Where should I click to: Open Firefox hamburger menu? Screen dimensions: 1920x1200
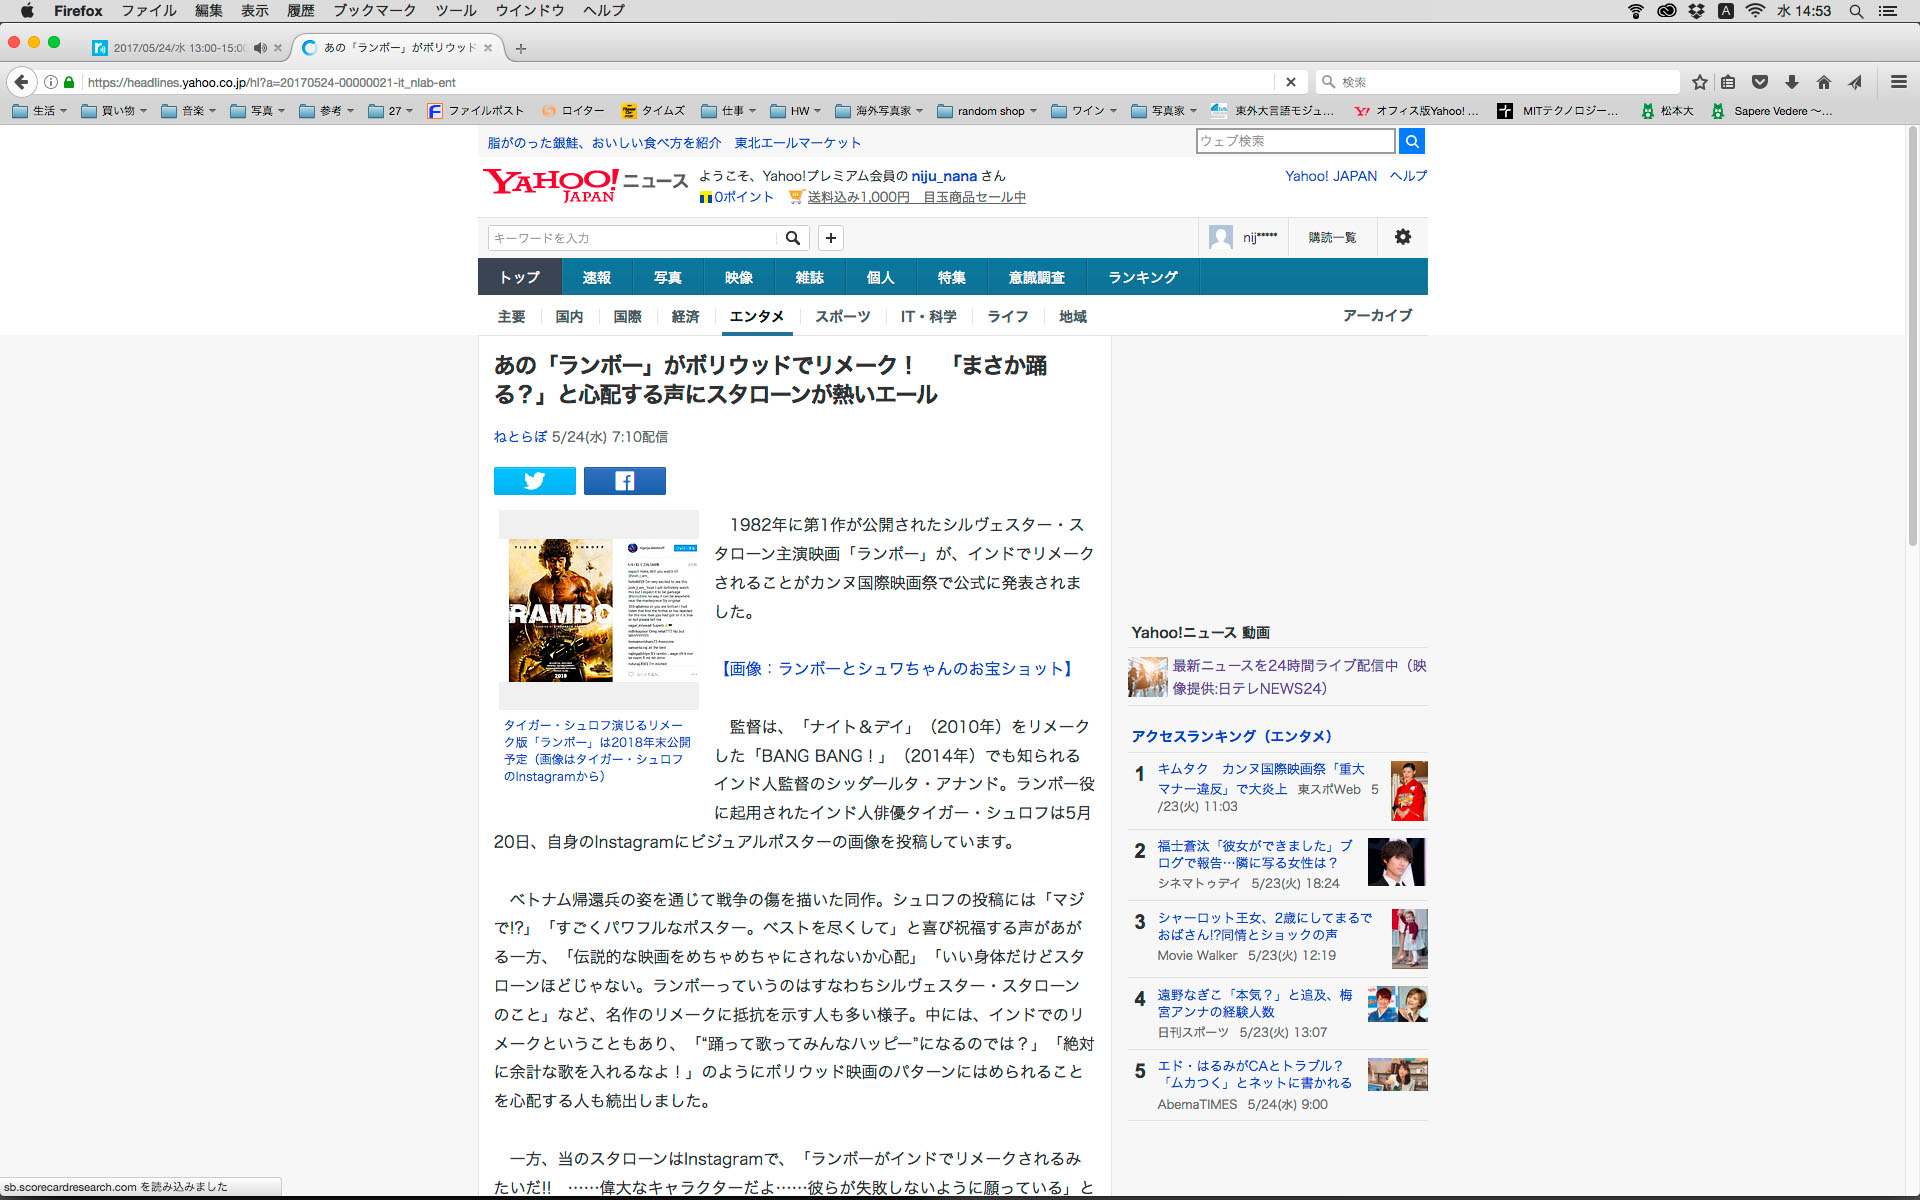[1898, 82]
